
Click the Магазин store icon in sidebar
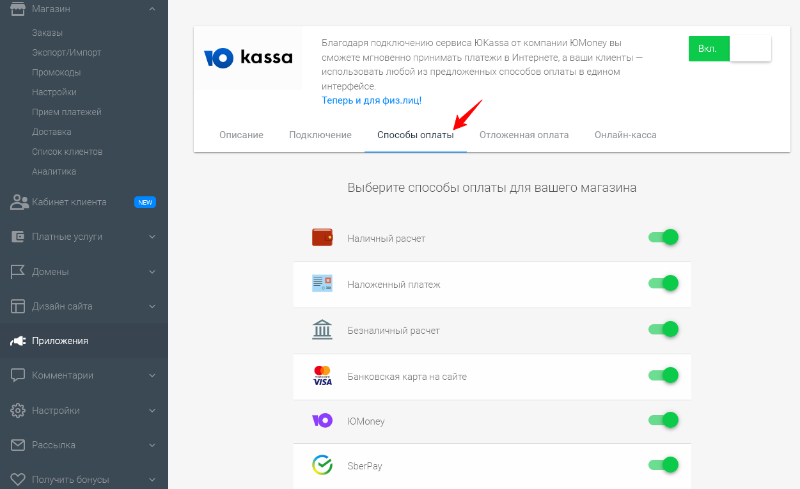18,8
